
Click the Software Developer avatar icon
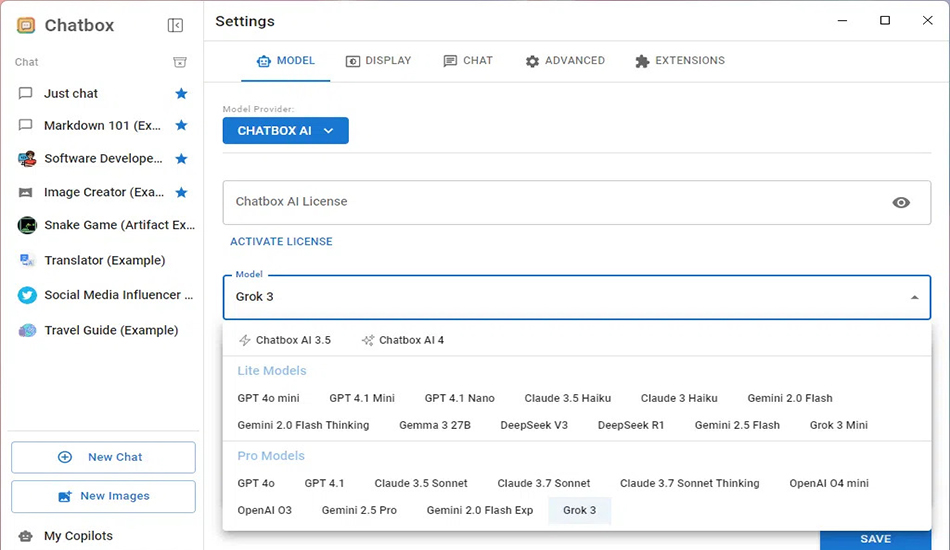tap(27, 159)
